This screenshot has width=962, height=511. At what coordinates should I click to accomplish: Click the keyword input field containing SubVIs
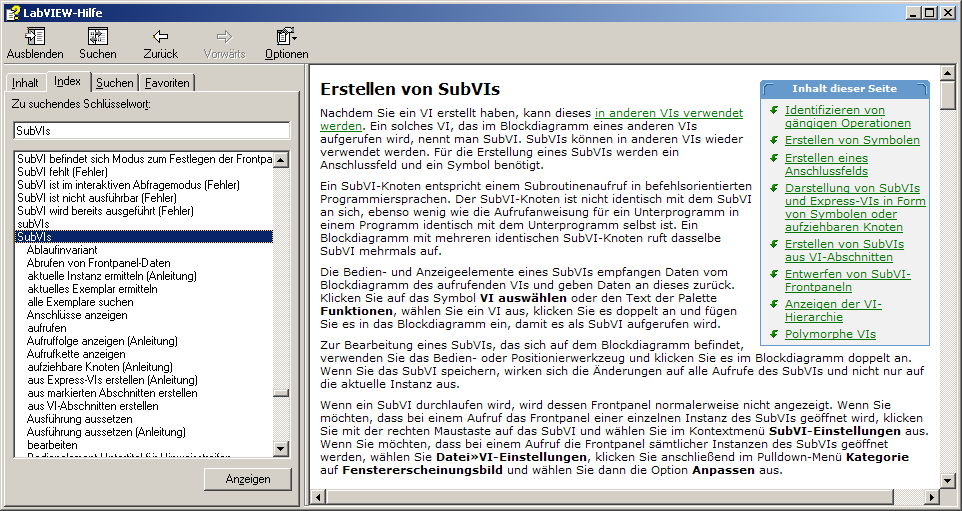152,131
